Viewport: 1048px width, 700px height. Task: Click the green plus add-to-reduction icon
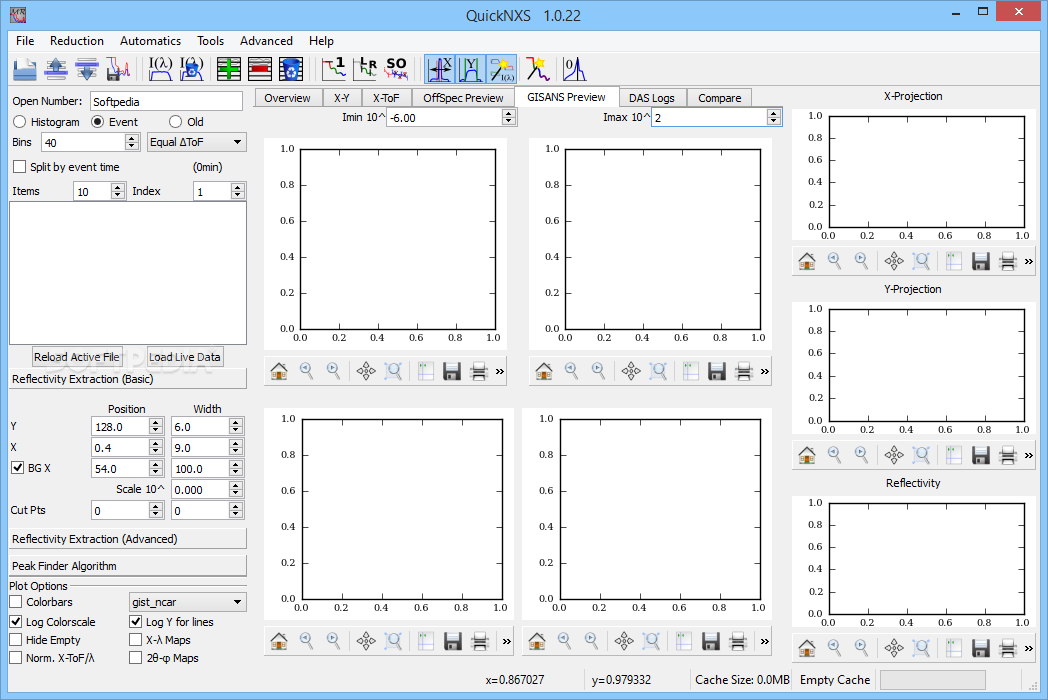pos(230,69)
